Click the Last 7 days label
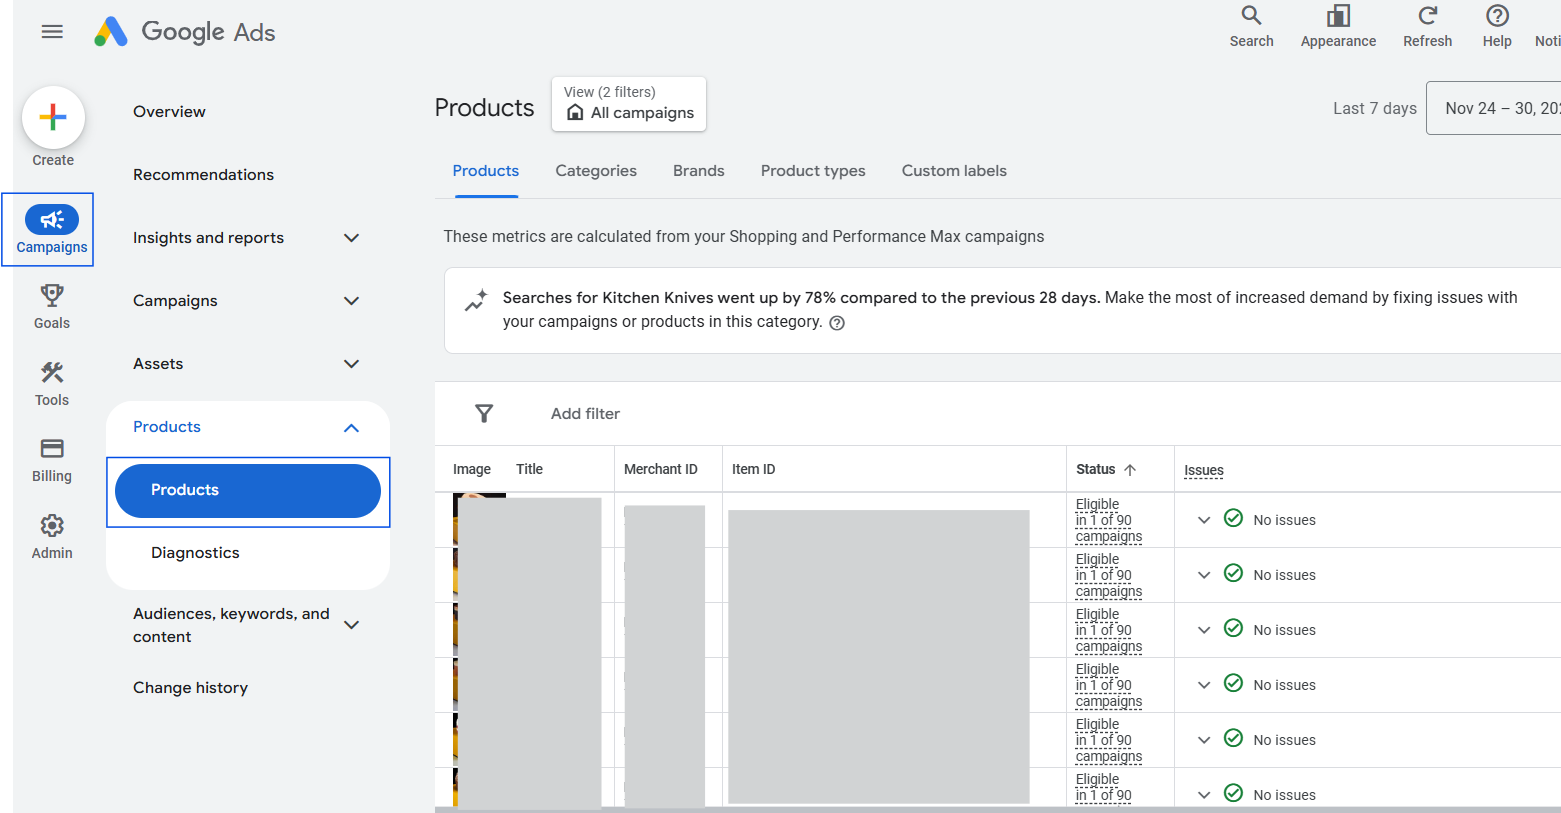The width and height of the screenshot is (1561, 813). point(1375,108)
